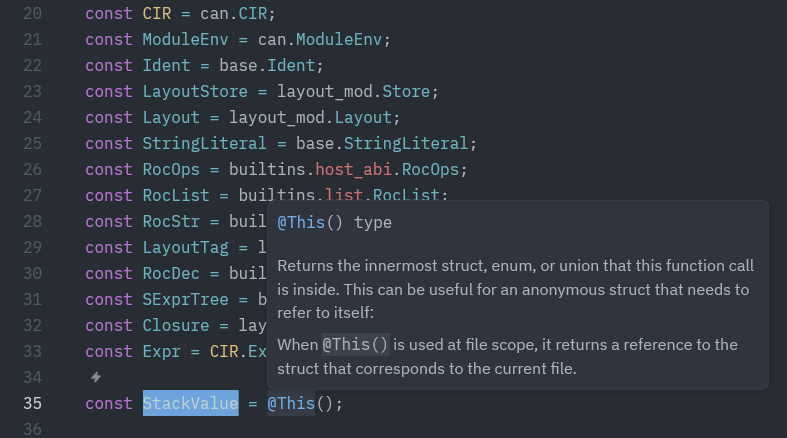The height and width of the screenshot is (438, 787).
Task: Click the @This() type heading in hover popup
Action: (x=334, y=222)
